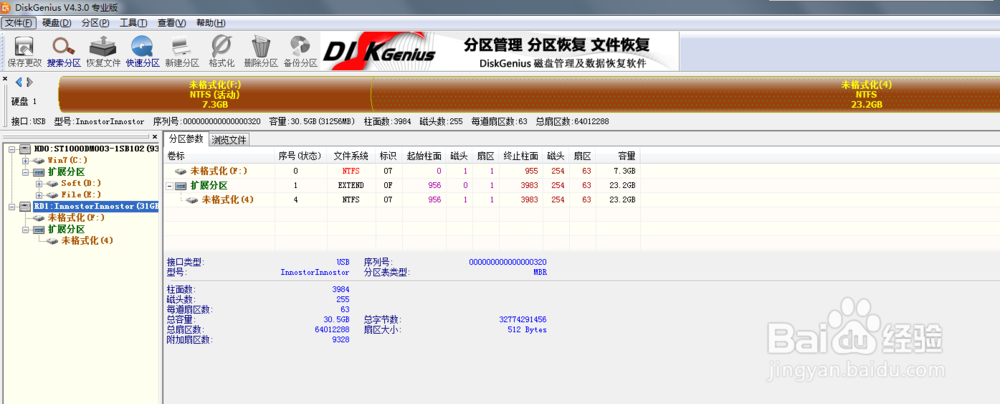The height and width of the screenshot is (404, 1000).
Task: Open the 文件(F) menu
Action: pyautogui.click(x=18, y=23)
